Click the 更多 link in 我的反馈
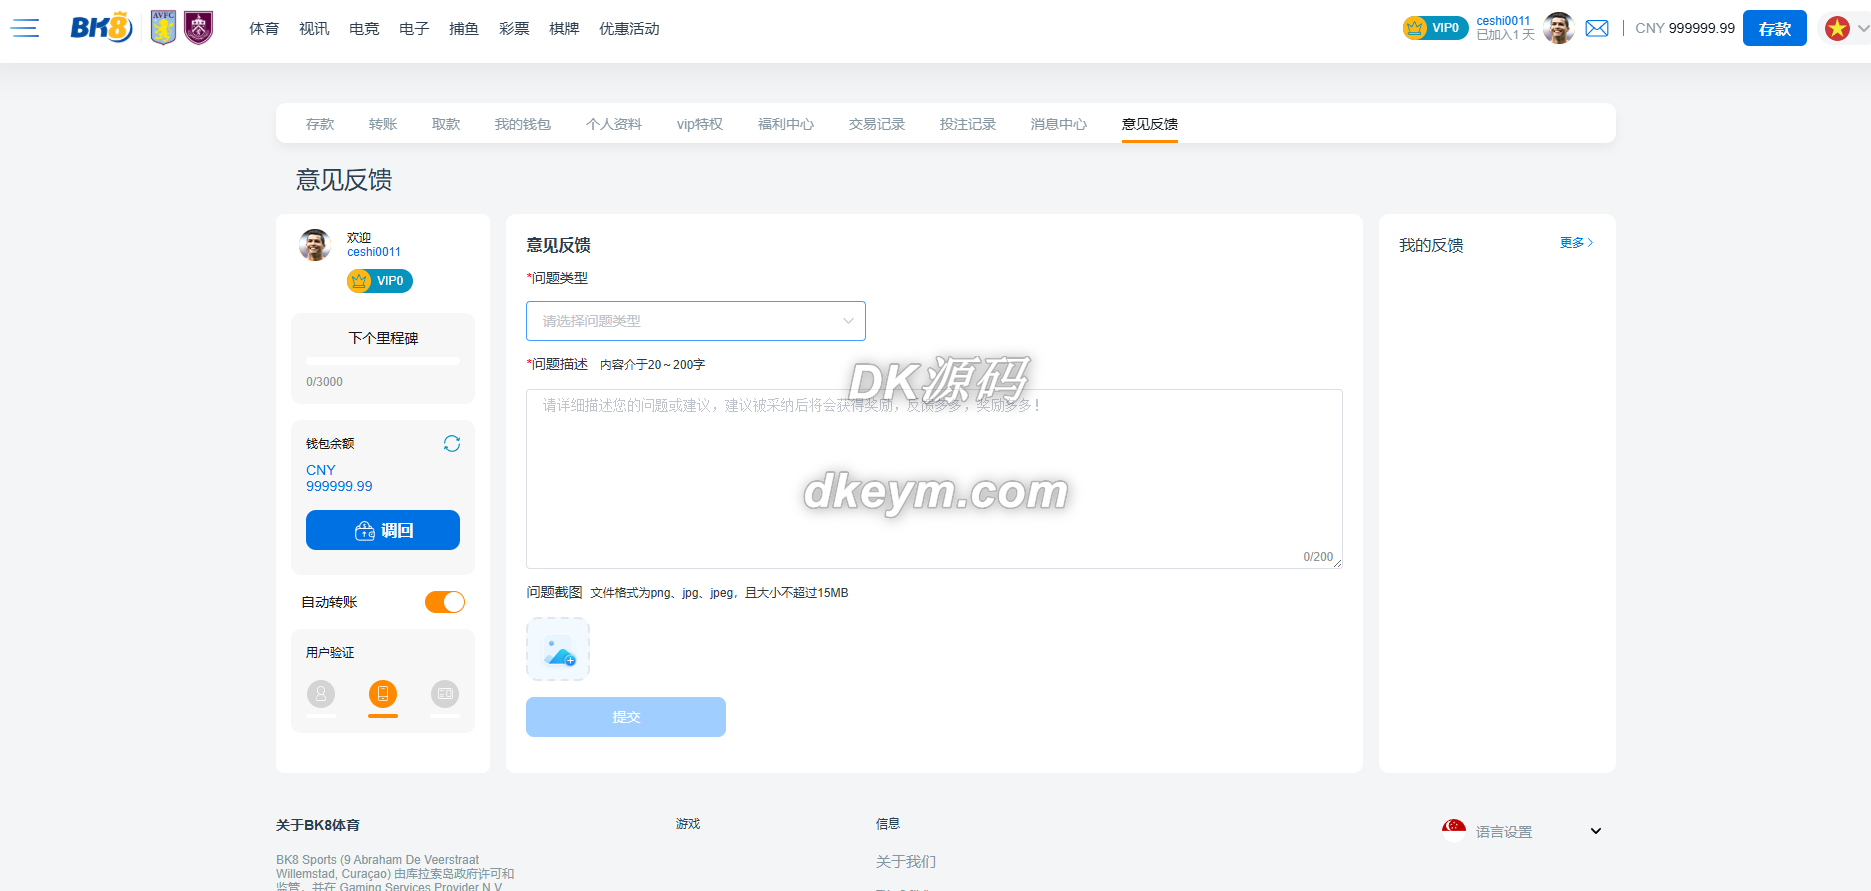 tap(1576, 243)
